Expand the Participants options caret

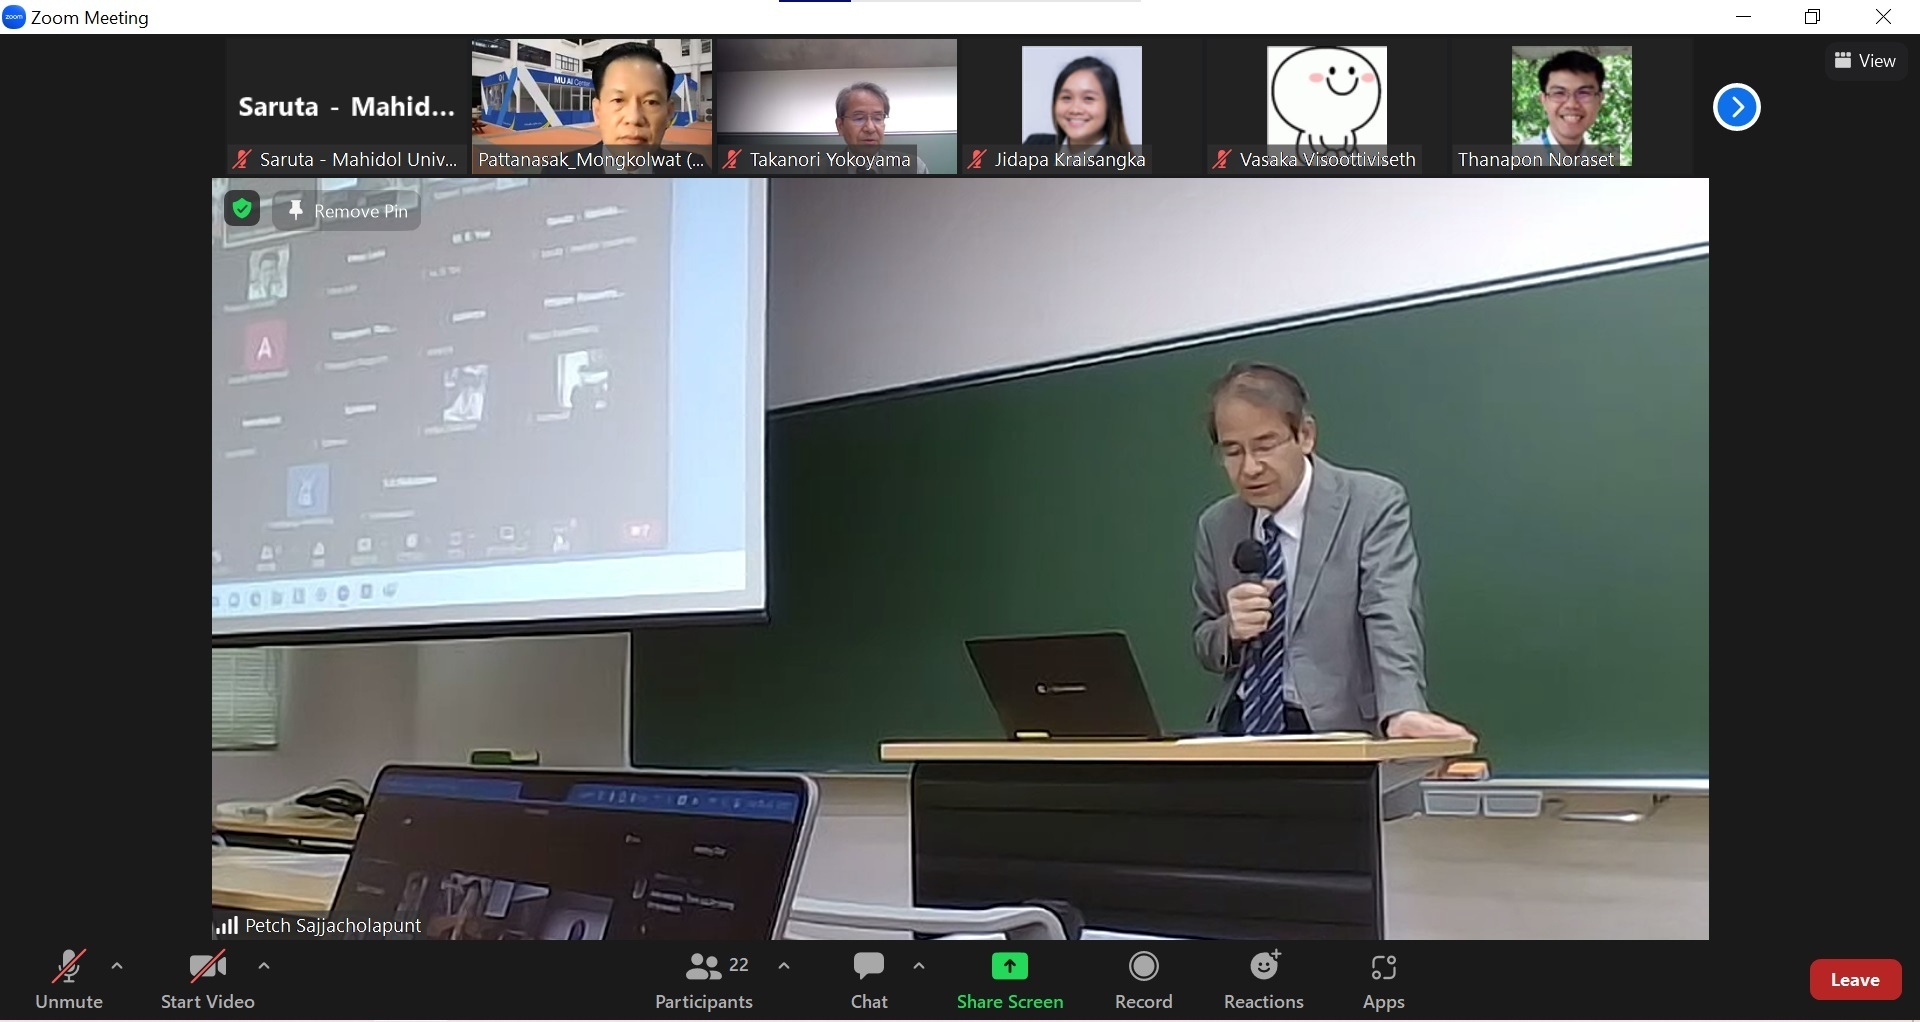coord(784,966)
